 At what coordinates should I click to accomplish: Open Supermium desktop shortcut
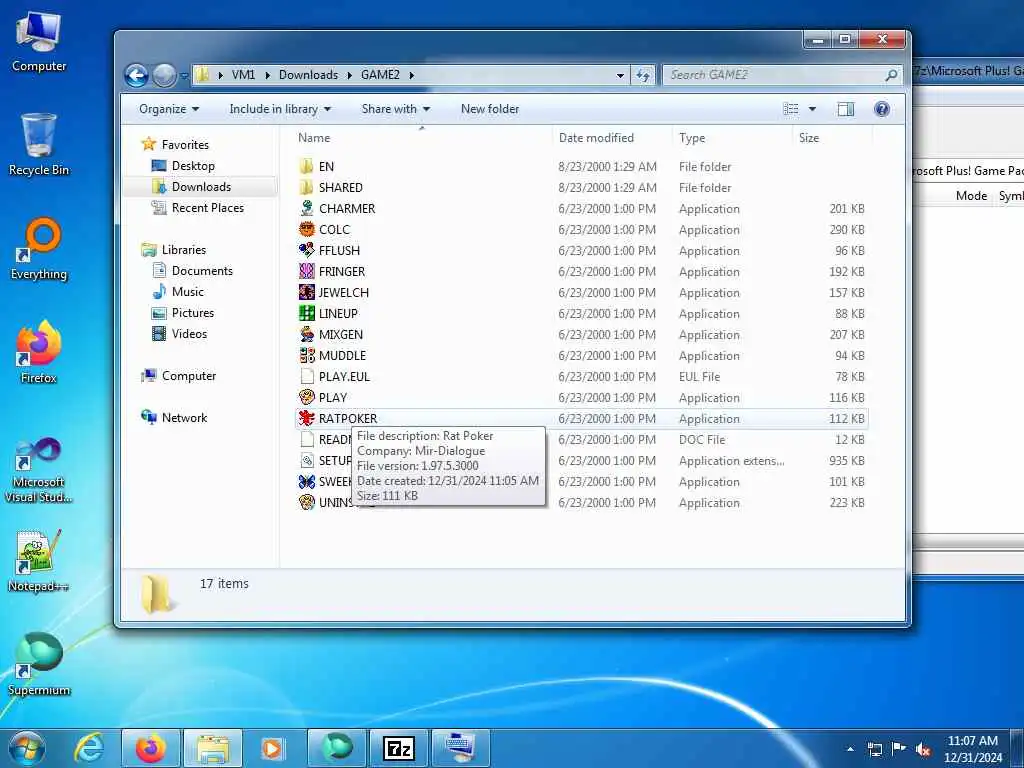coord(39,665)
